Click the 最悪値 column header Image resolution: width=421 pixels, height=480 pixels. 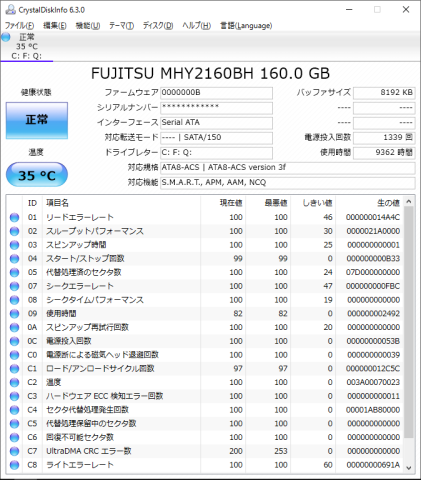[268, 203]
